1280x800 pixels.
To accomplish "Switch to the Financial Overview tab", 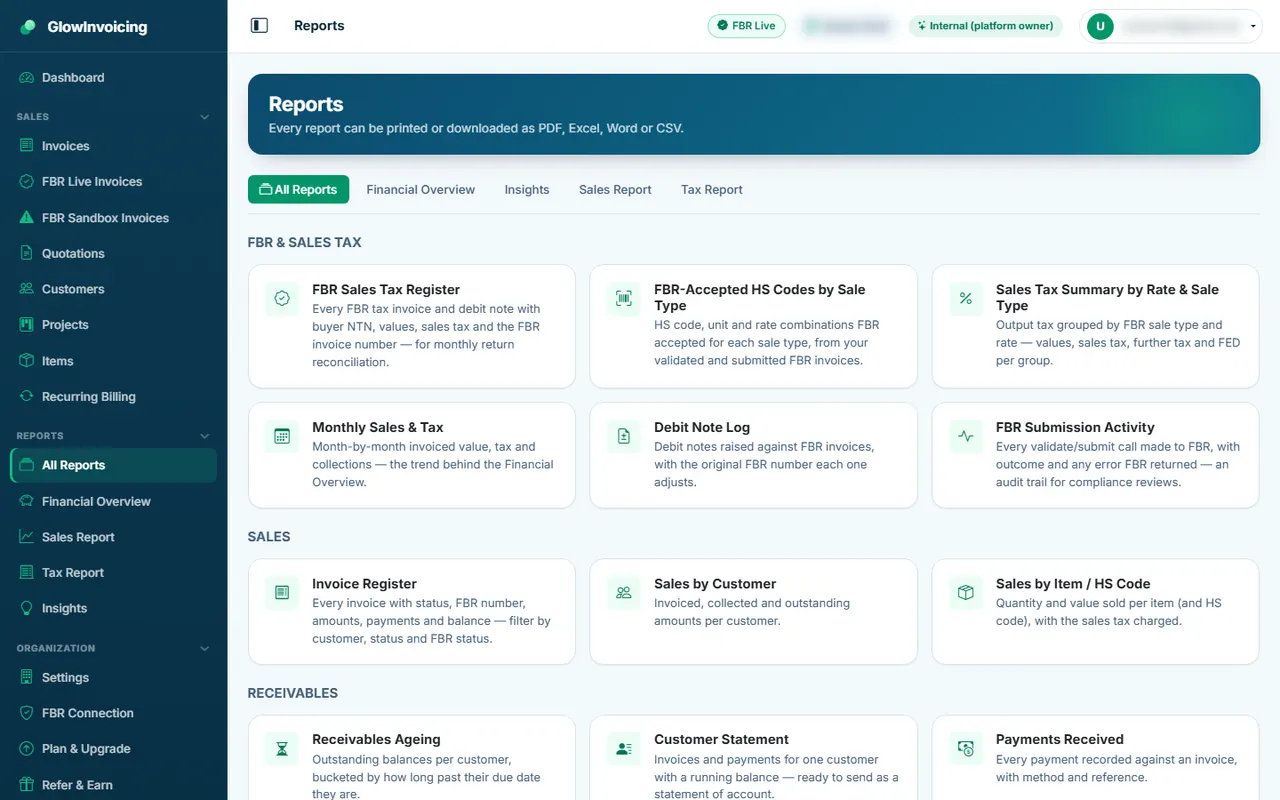I will 421,189.
